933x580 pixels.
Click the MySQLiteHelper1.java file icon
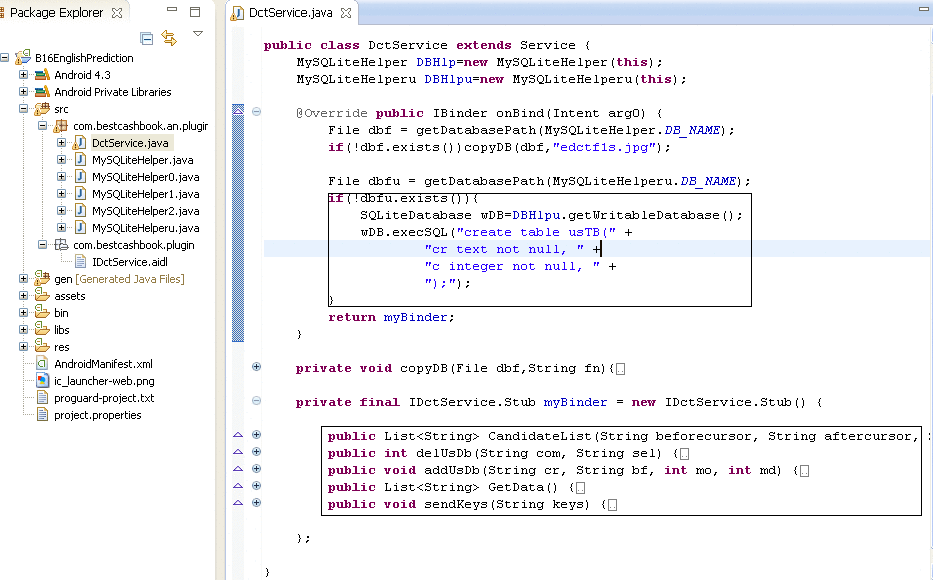pyautogui.click(x=80, y=193)
